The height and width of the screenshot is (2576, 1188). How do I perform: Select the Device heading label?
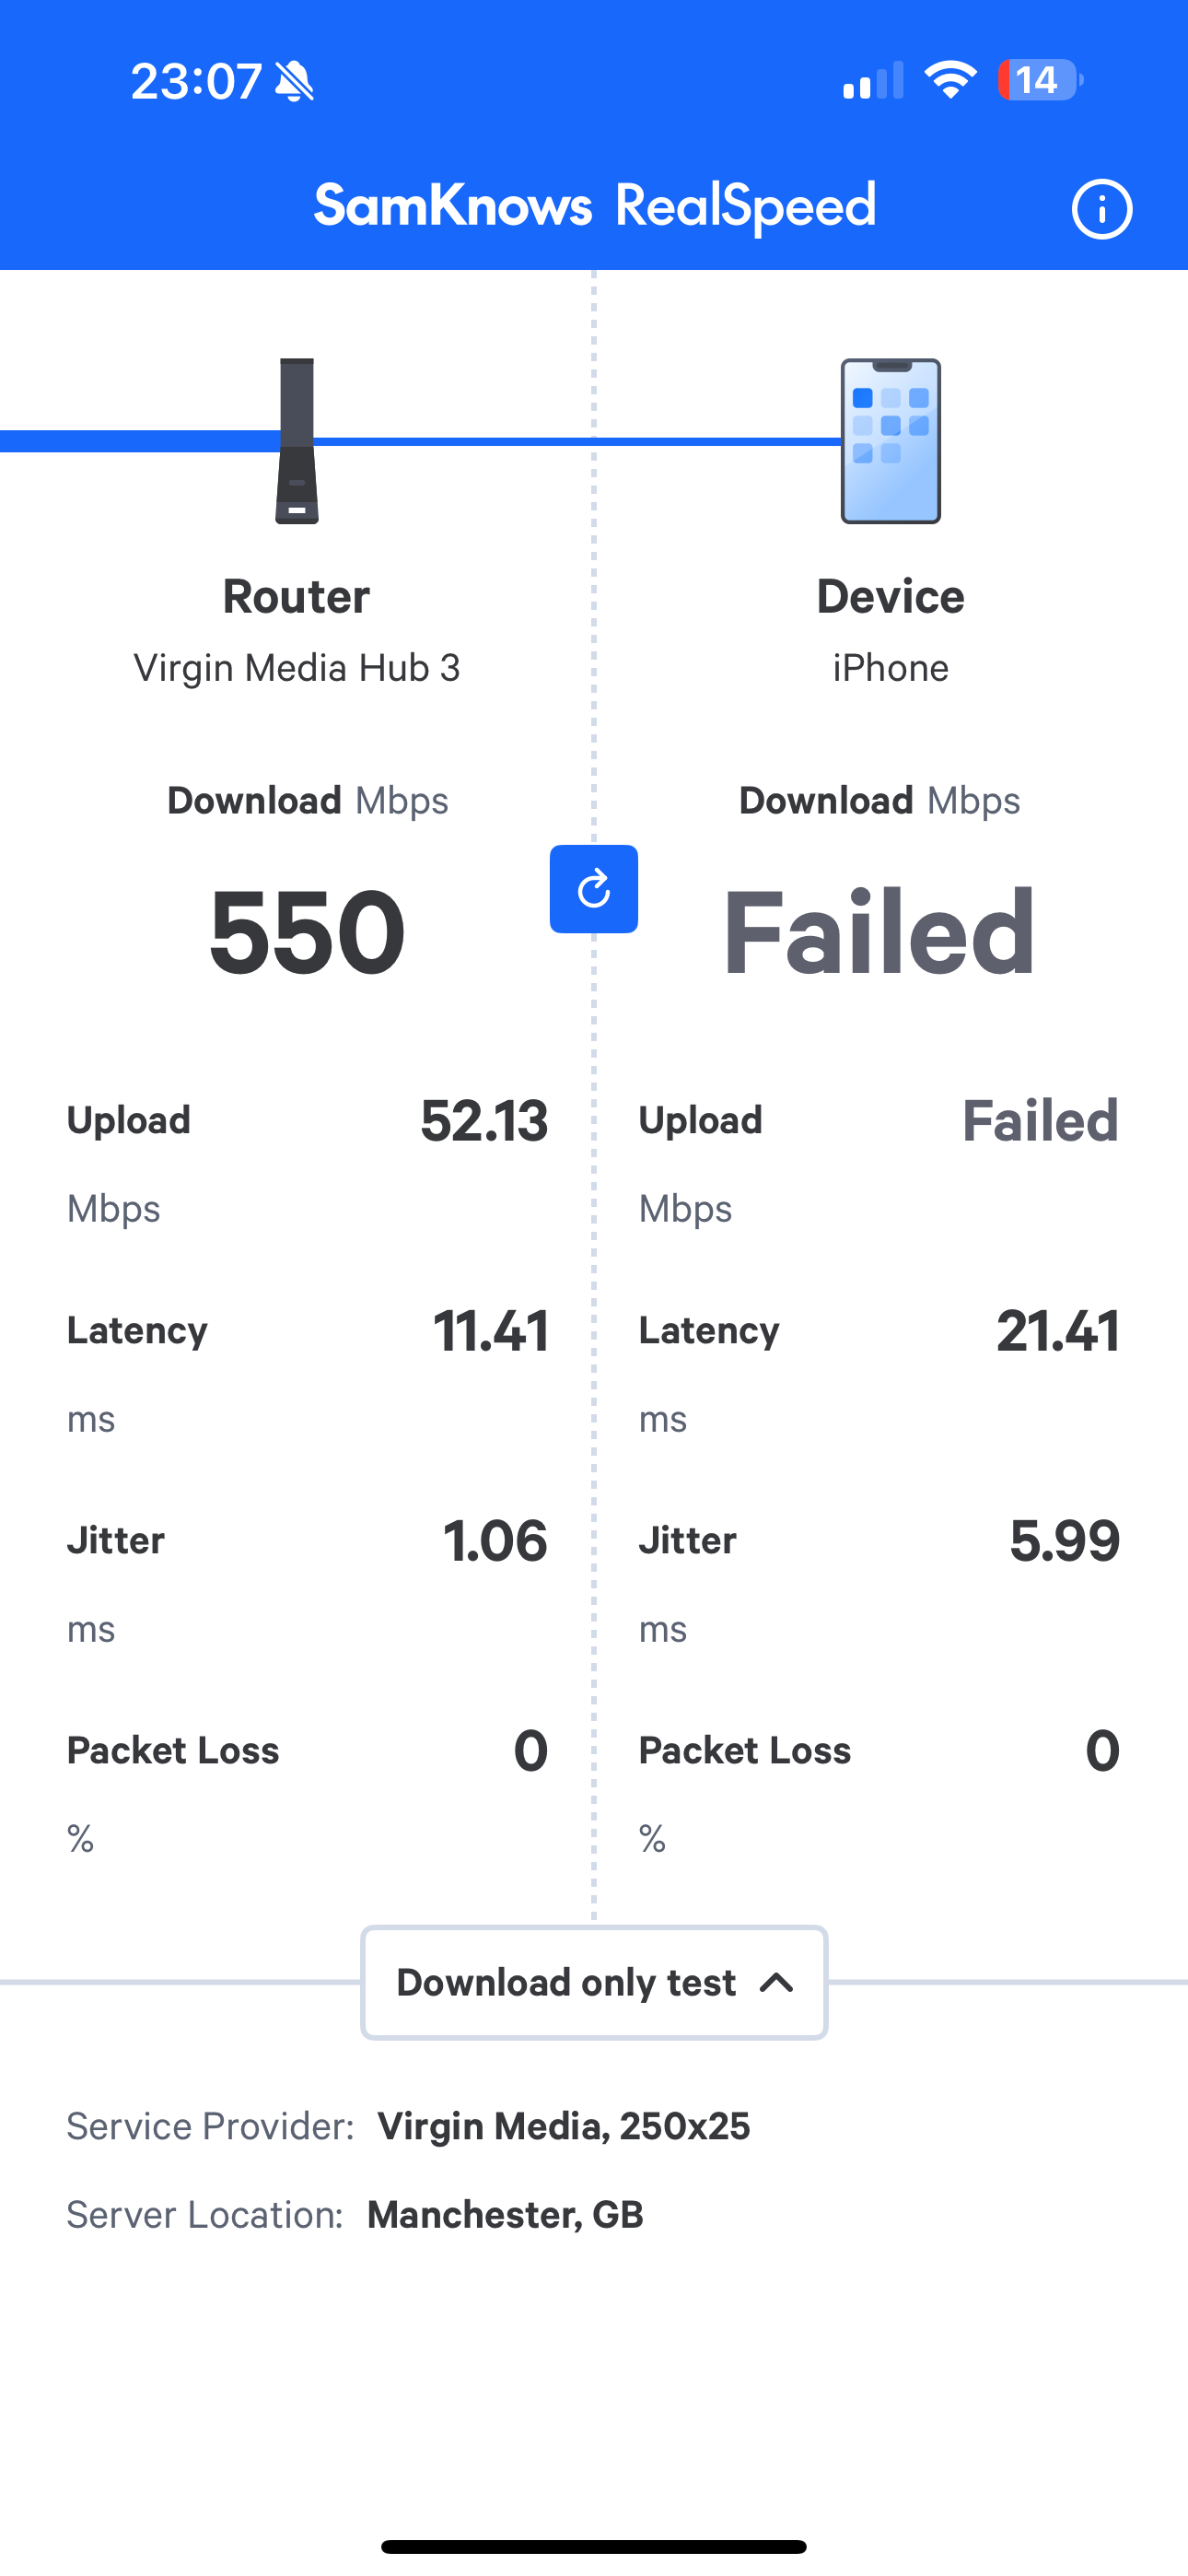(x=890, y=597)
